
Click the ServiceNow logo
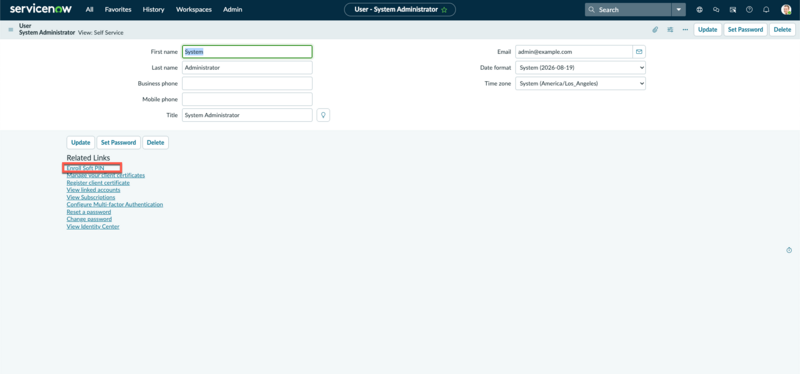[41, 9]
